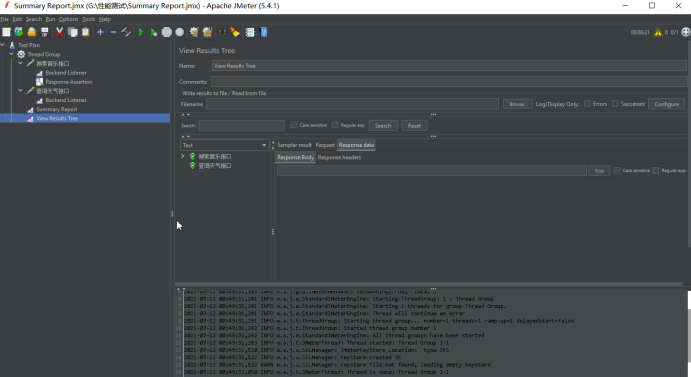This screenshot has height=377, width=691.
Task: Open the Templates toolbar icon
Action: [19, 32]
